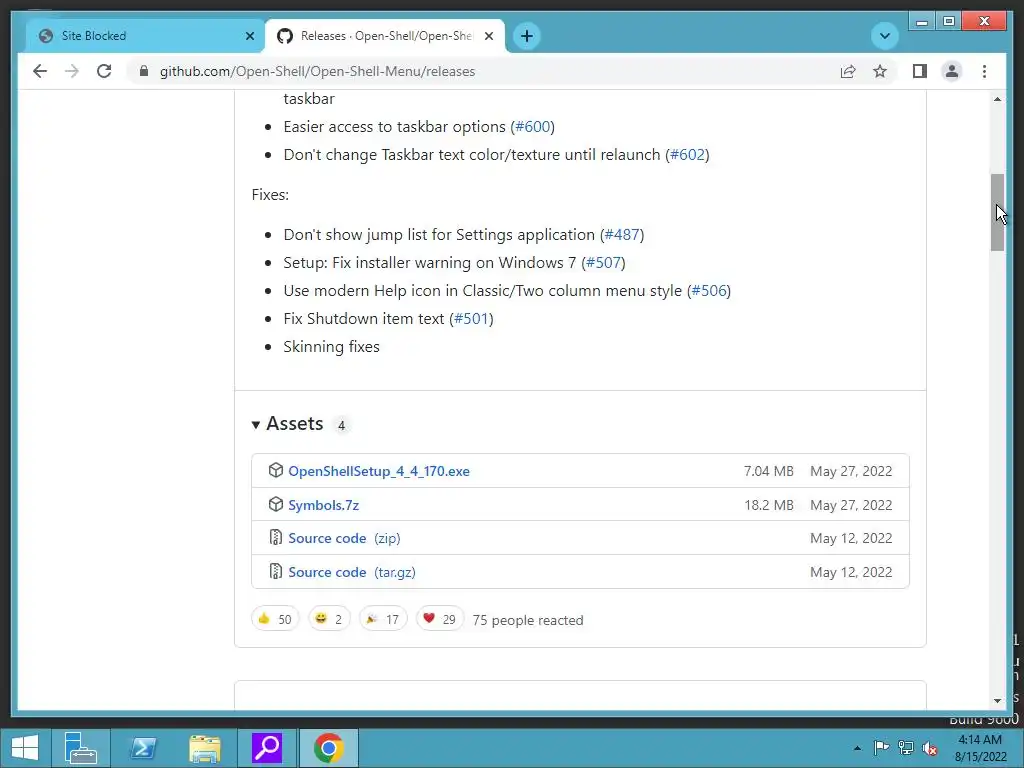Click the laugh reaction with 2

[329, 619]
